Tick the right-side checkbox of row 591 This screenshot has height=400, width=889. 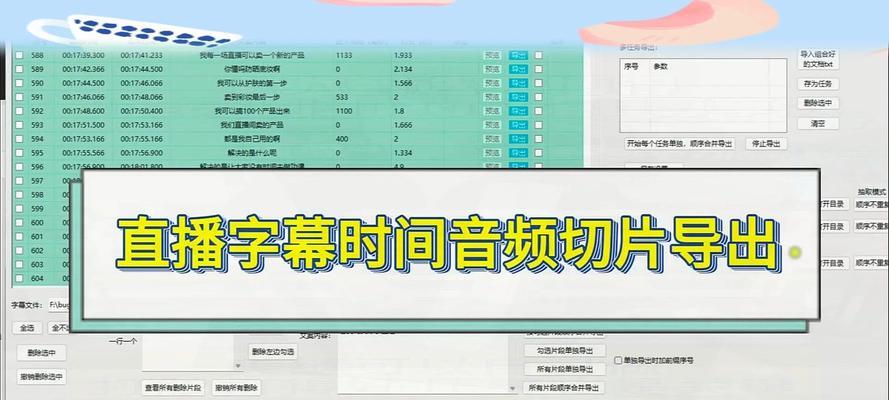click(538, 97)
